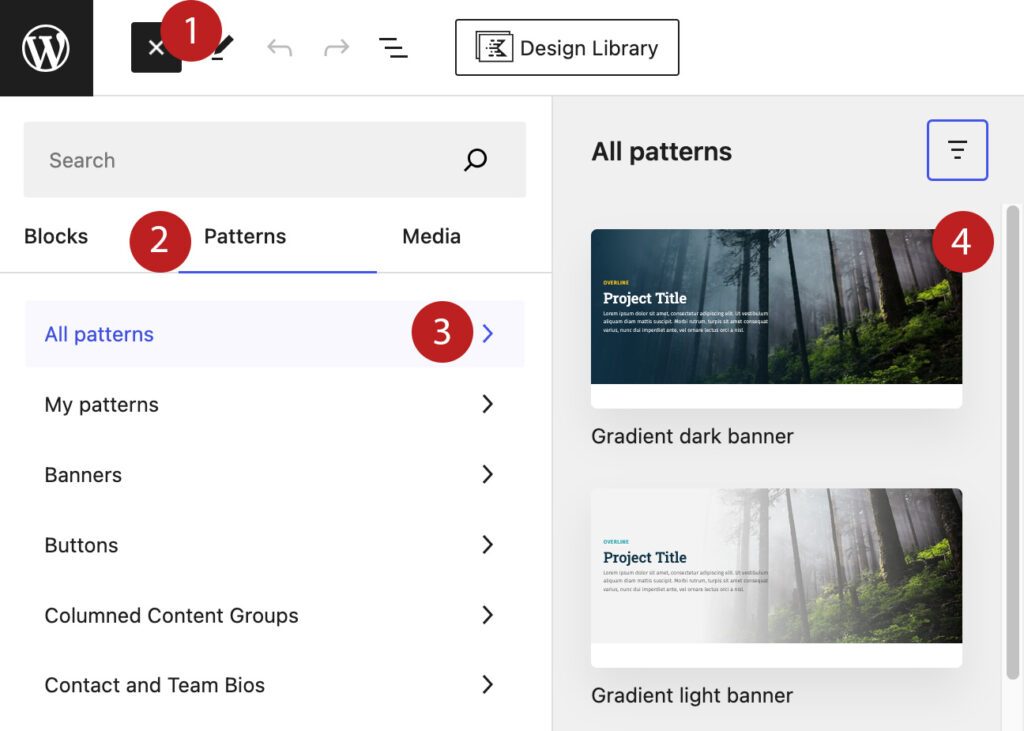Open the Banners pattern category

274,475
